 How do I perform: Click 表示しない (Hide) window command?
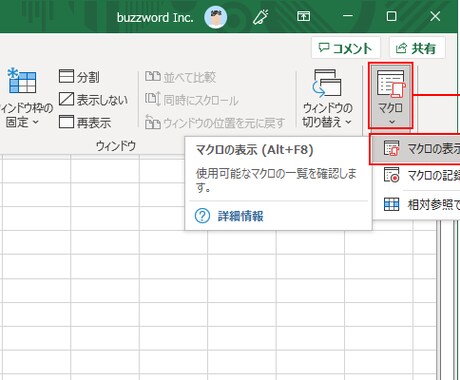(93, 100)
